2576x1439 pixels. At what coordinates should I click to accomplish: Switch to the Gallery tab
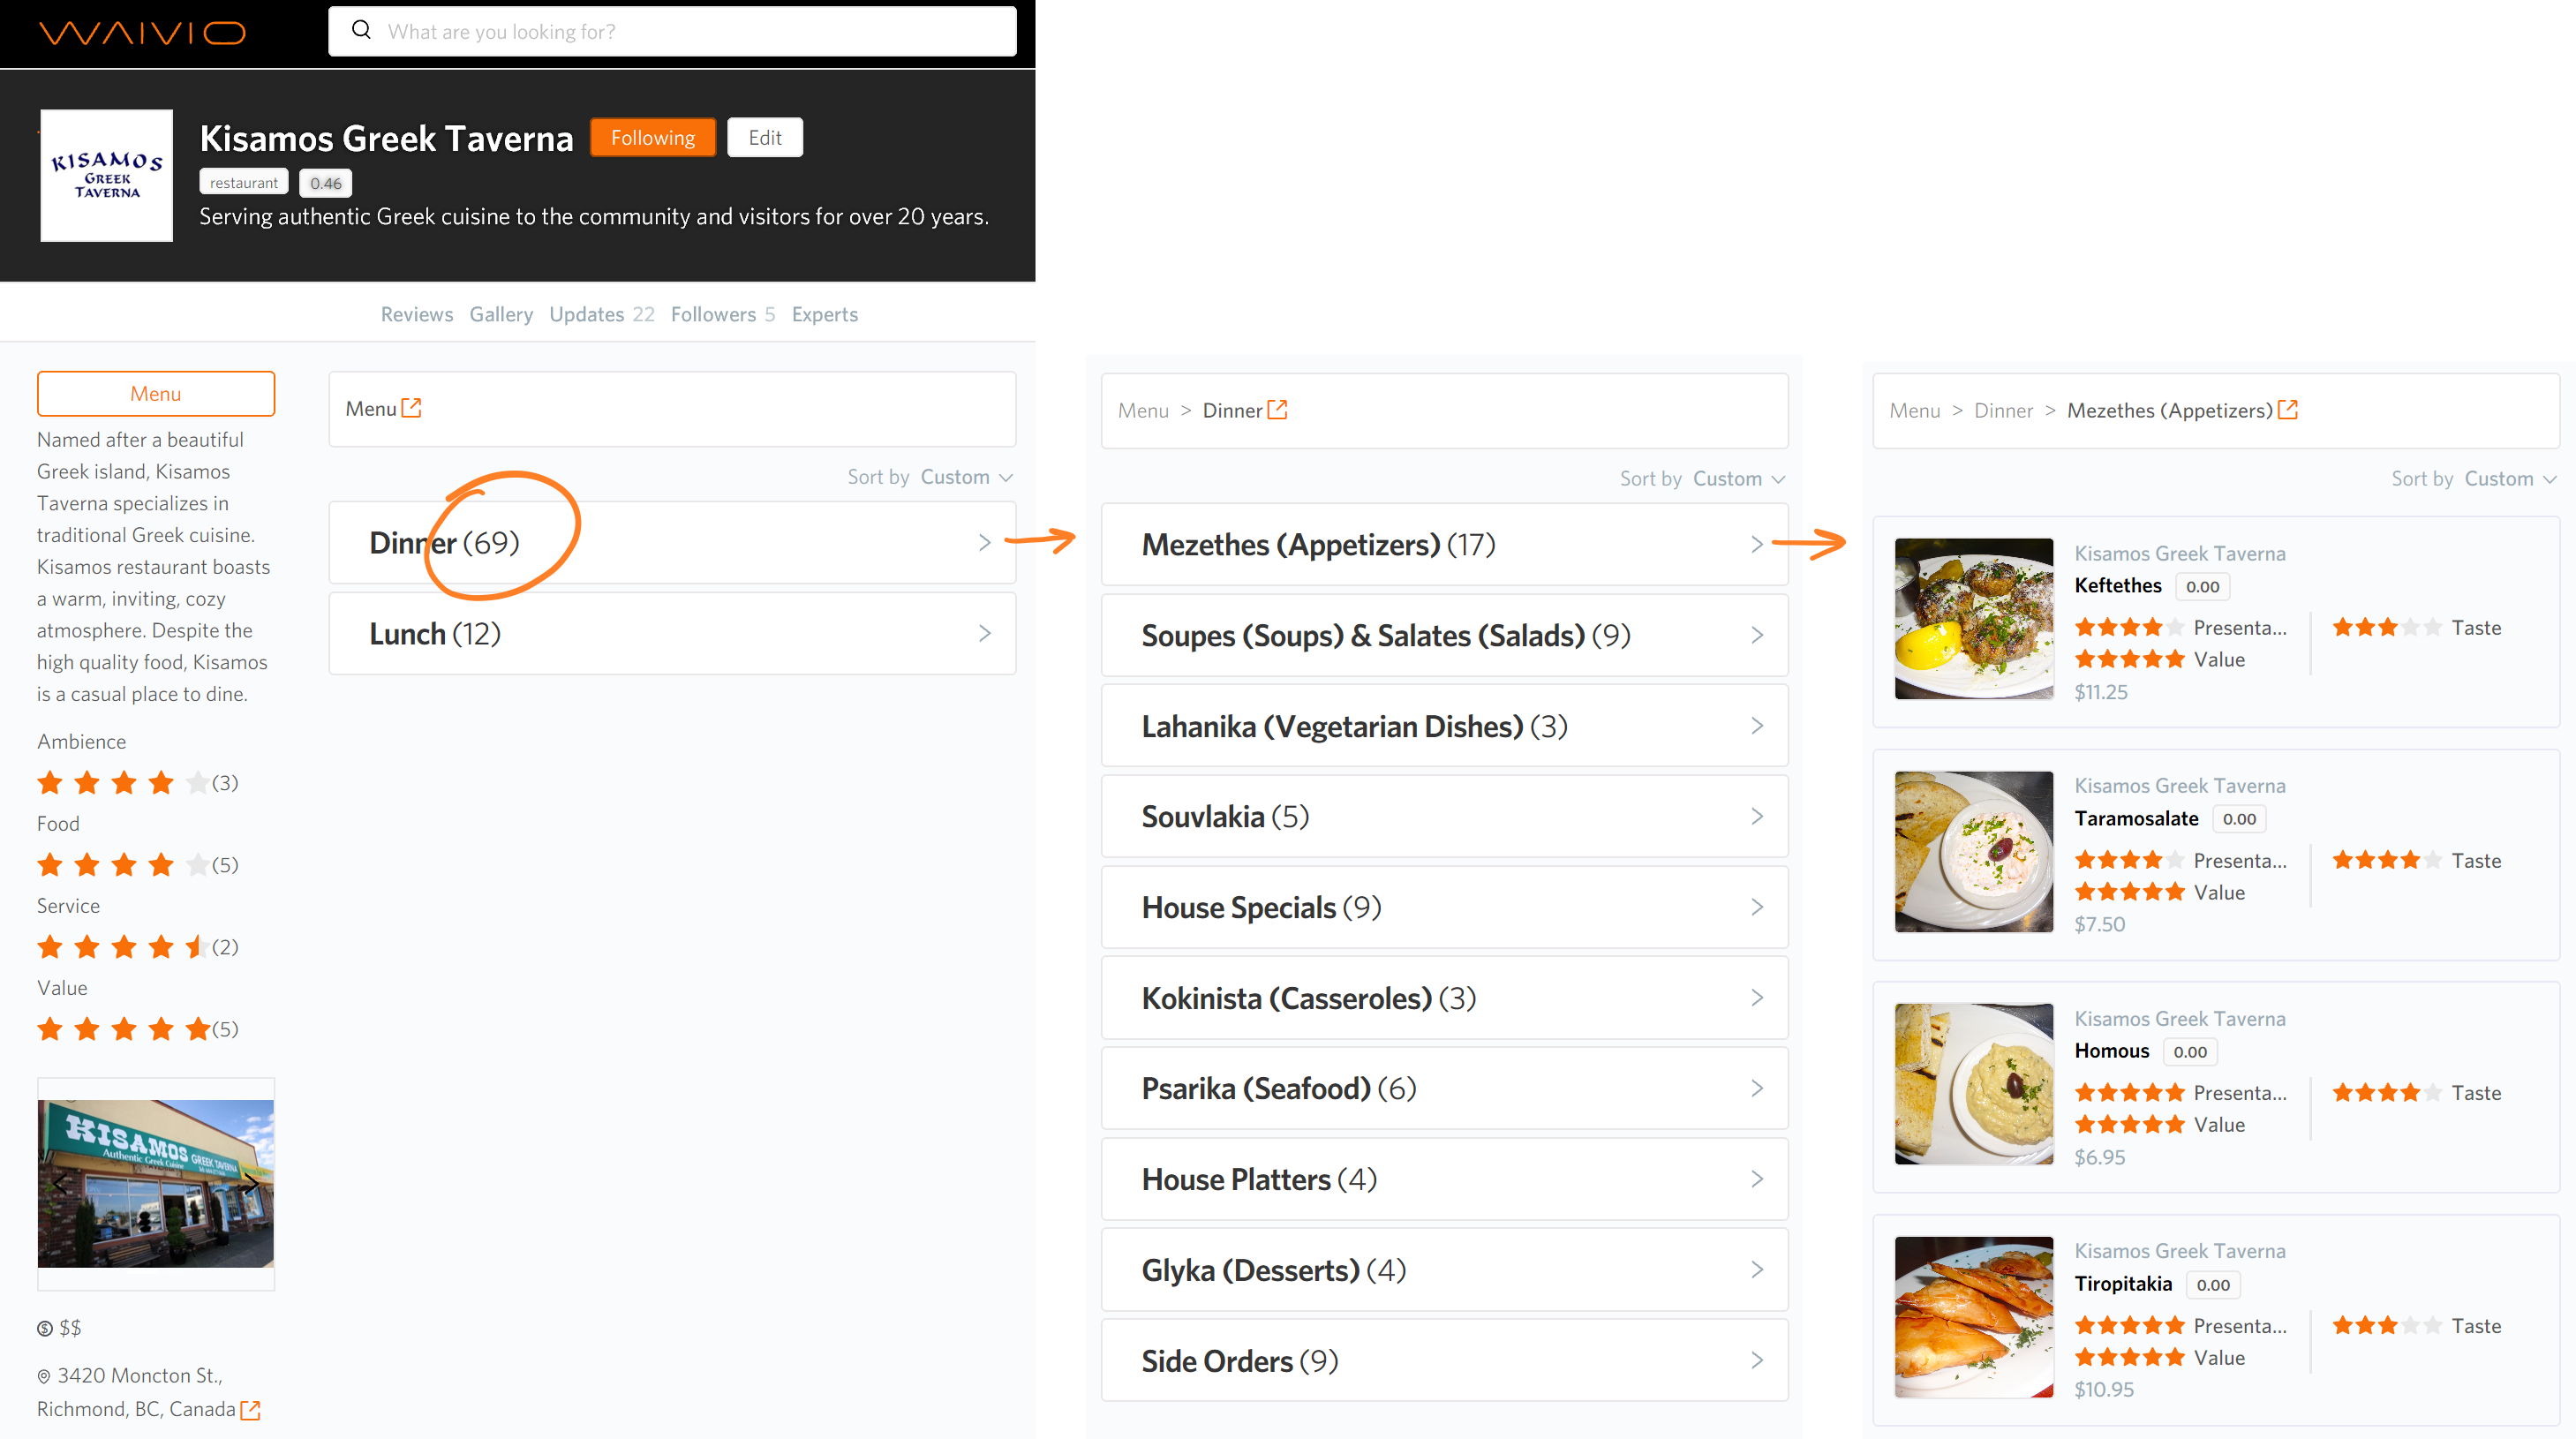[x=501, y=314]
